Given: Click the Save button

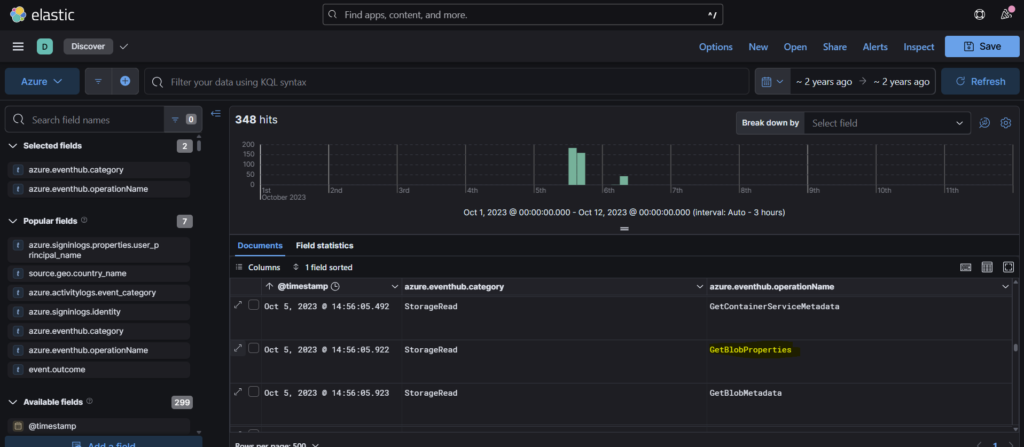Looking at the screenshot, I should point(980,46).
